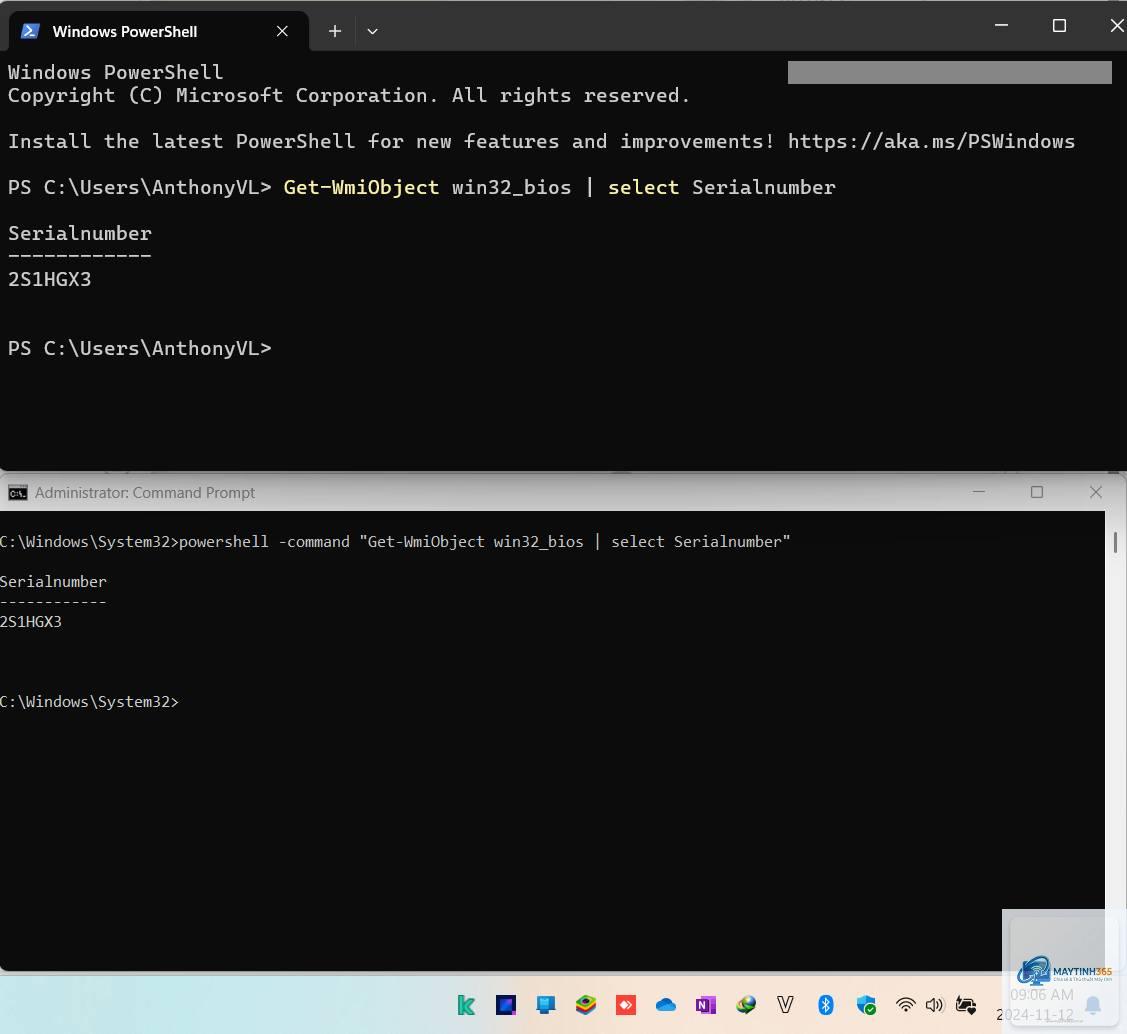The width and height of the screenshot is (1127, 1034).
Task: Open the green K tray icon
Action: coord(466,1005)
